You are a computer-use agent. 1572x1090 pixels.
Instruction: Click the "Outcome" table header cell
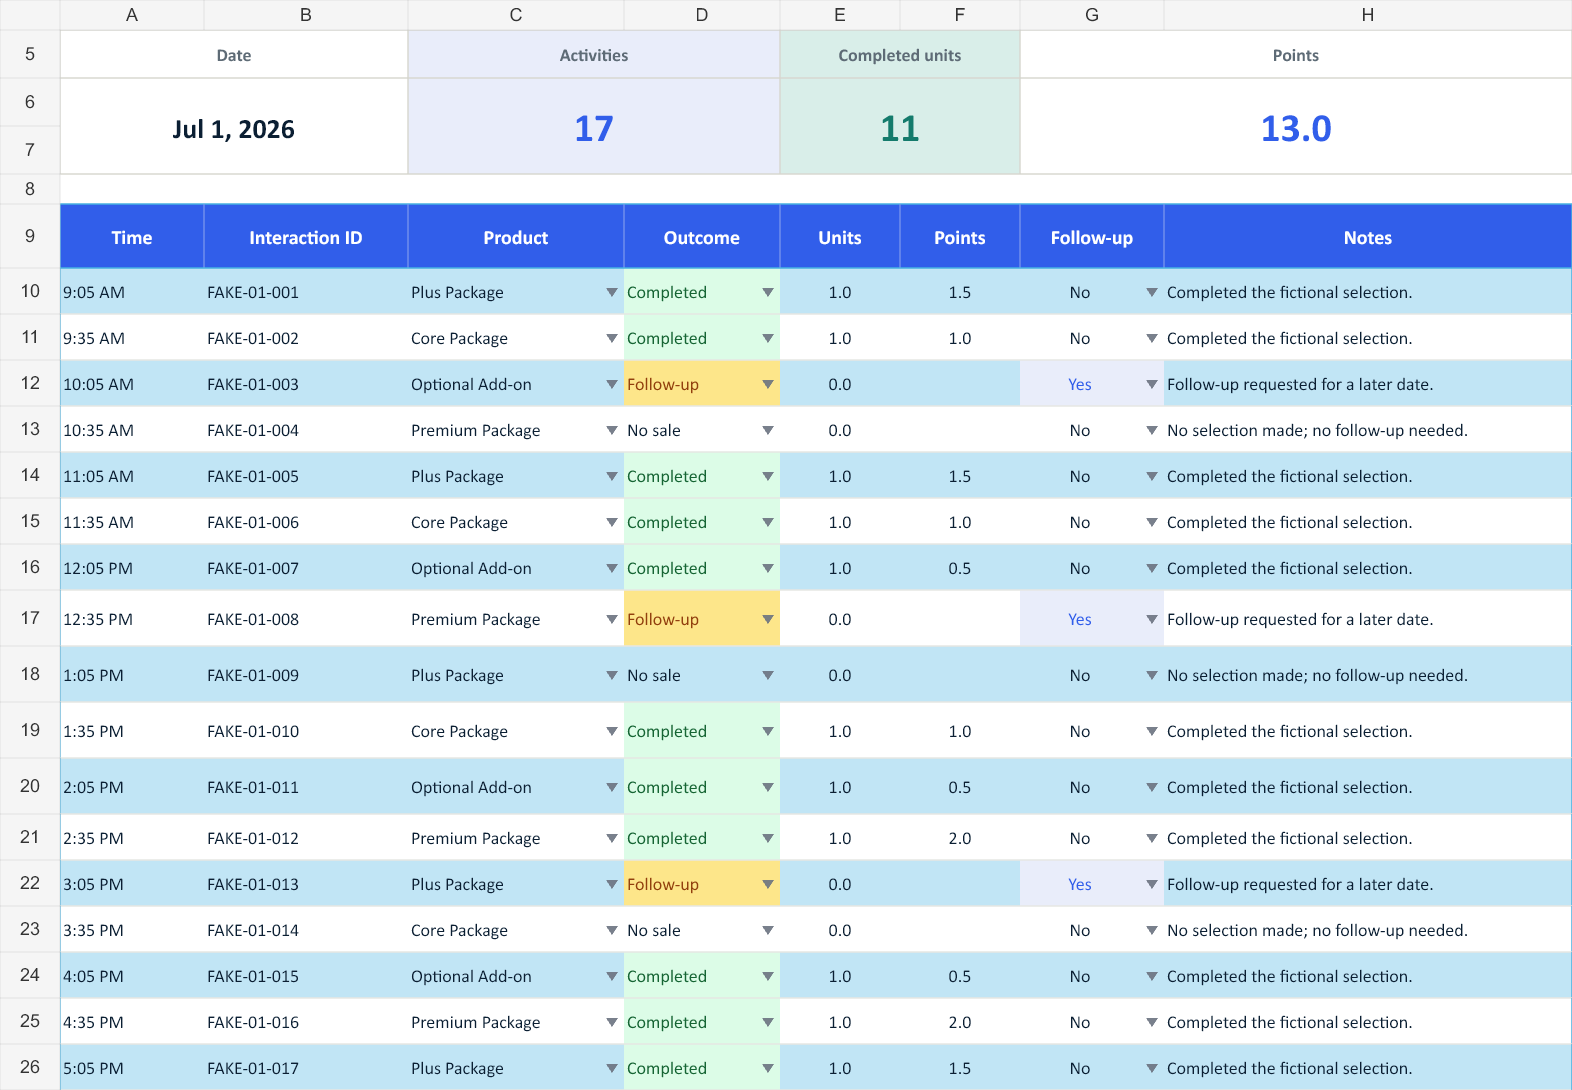(702, 237)
